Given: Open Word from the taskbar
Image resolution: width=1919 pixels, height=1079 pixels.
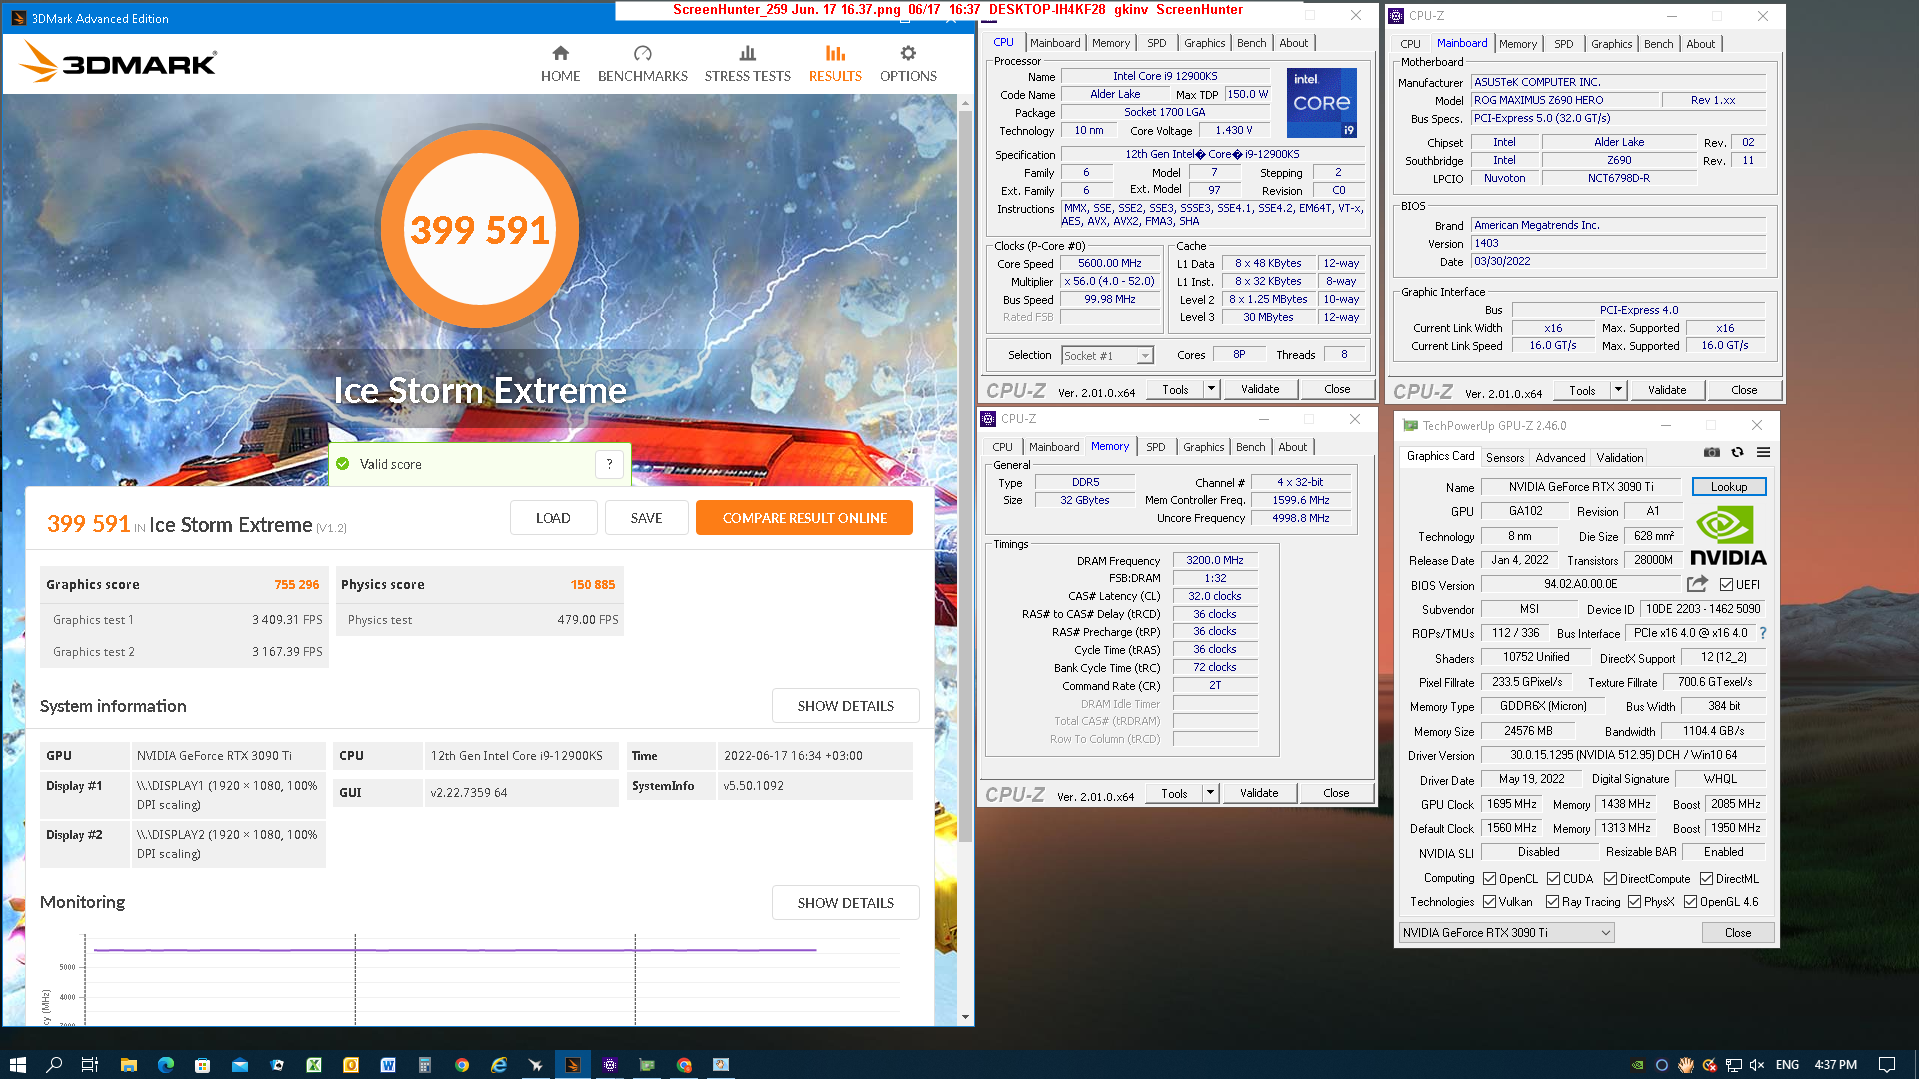Looking at the screenshot, I should tap(388, 1064).
